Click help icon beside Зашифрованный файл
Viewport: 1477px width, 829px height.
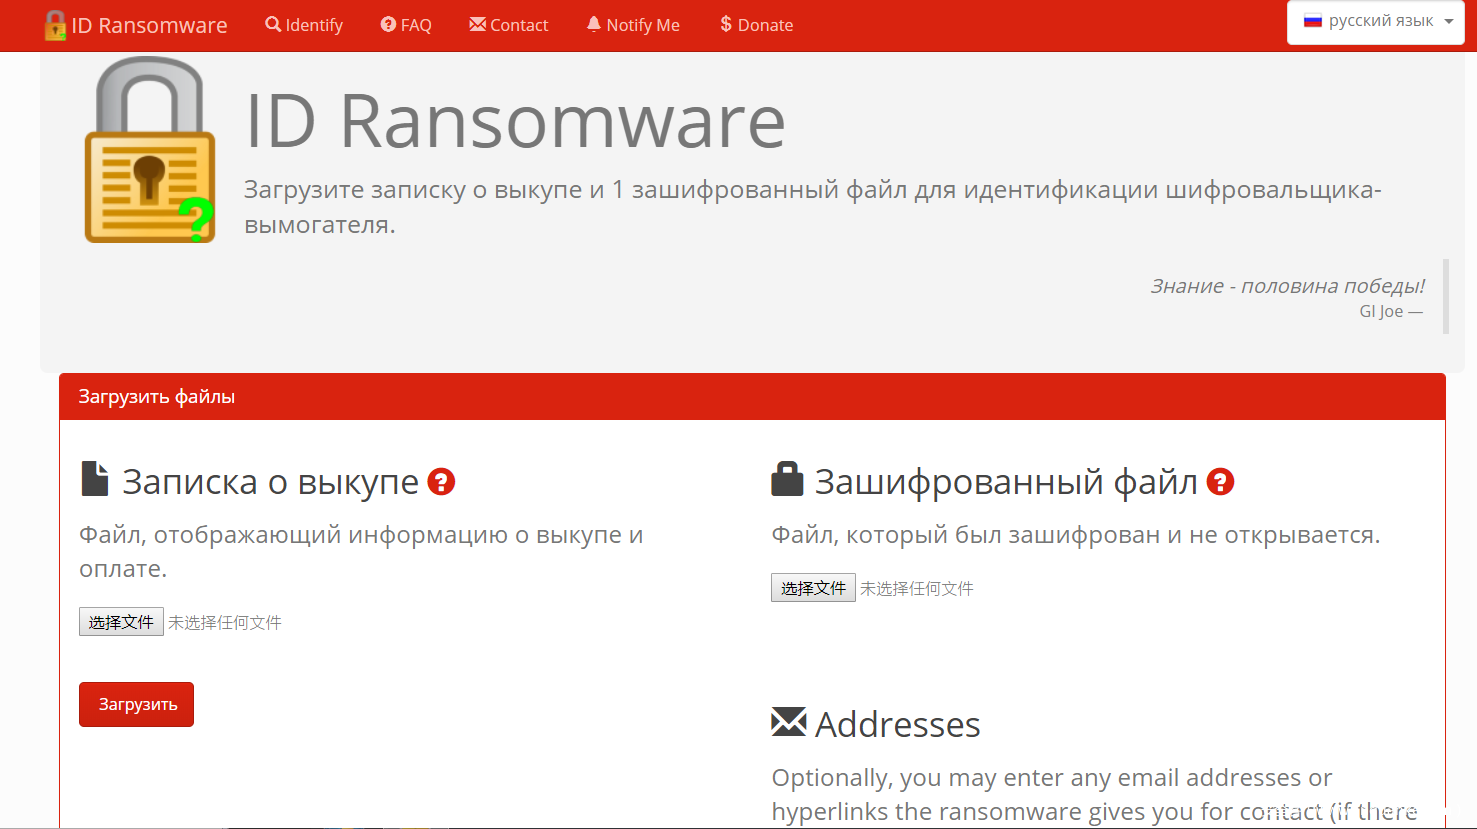1220,482
